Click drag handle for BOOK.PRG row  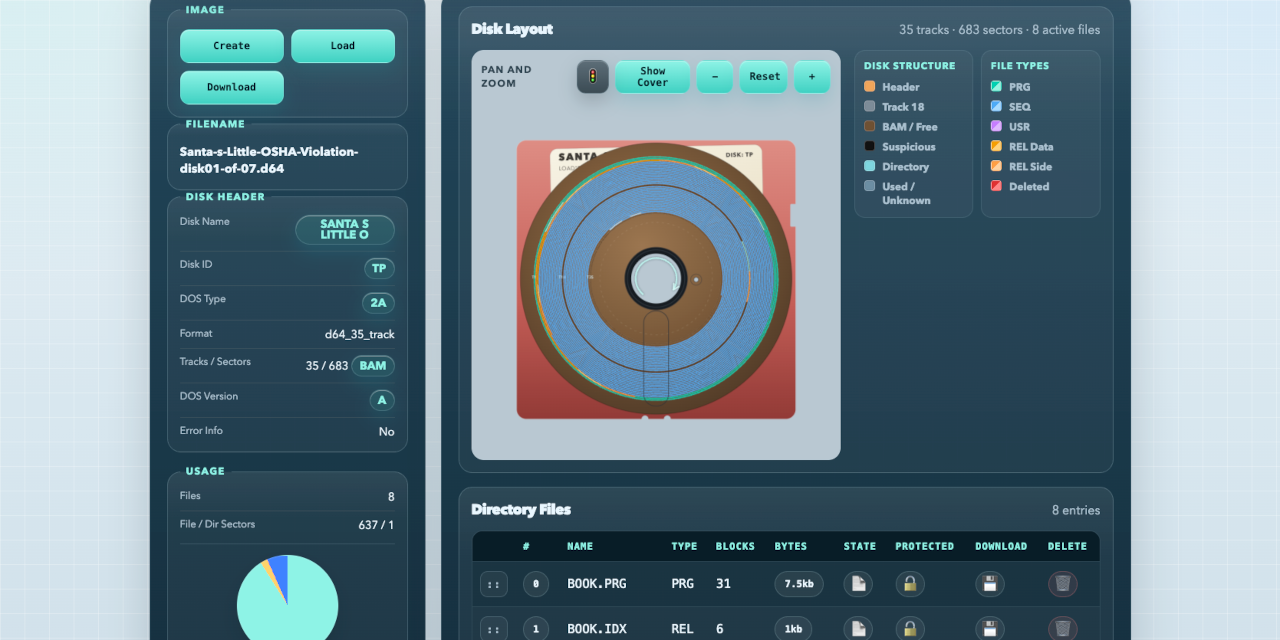point(493,584)
